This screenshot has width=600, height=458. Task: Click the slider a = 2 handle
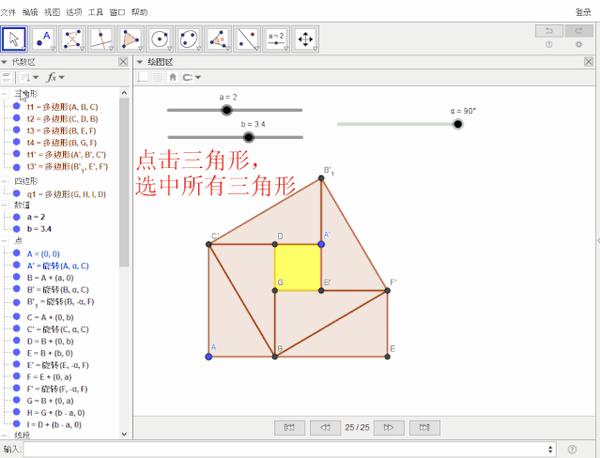227,110
